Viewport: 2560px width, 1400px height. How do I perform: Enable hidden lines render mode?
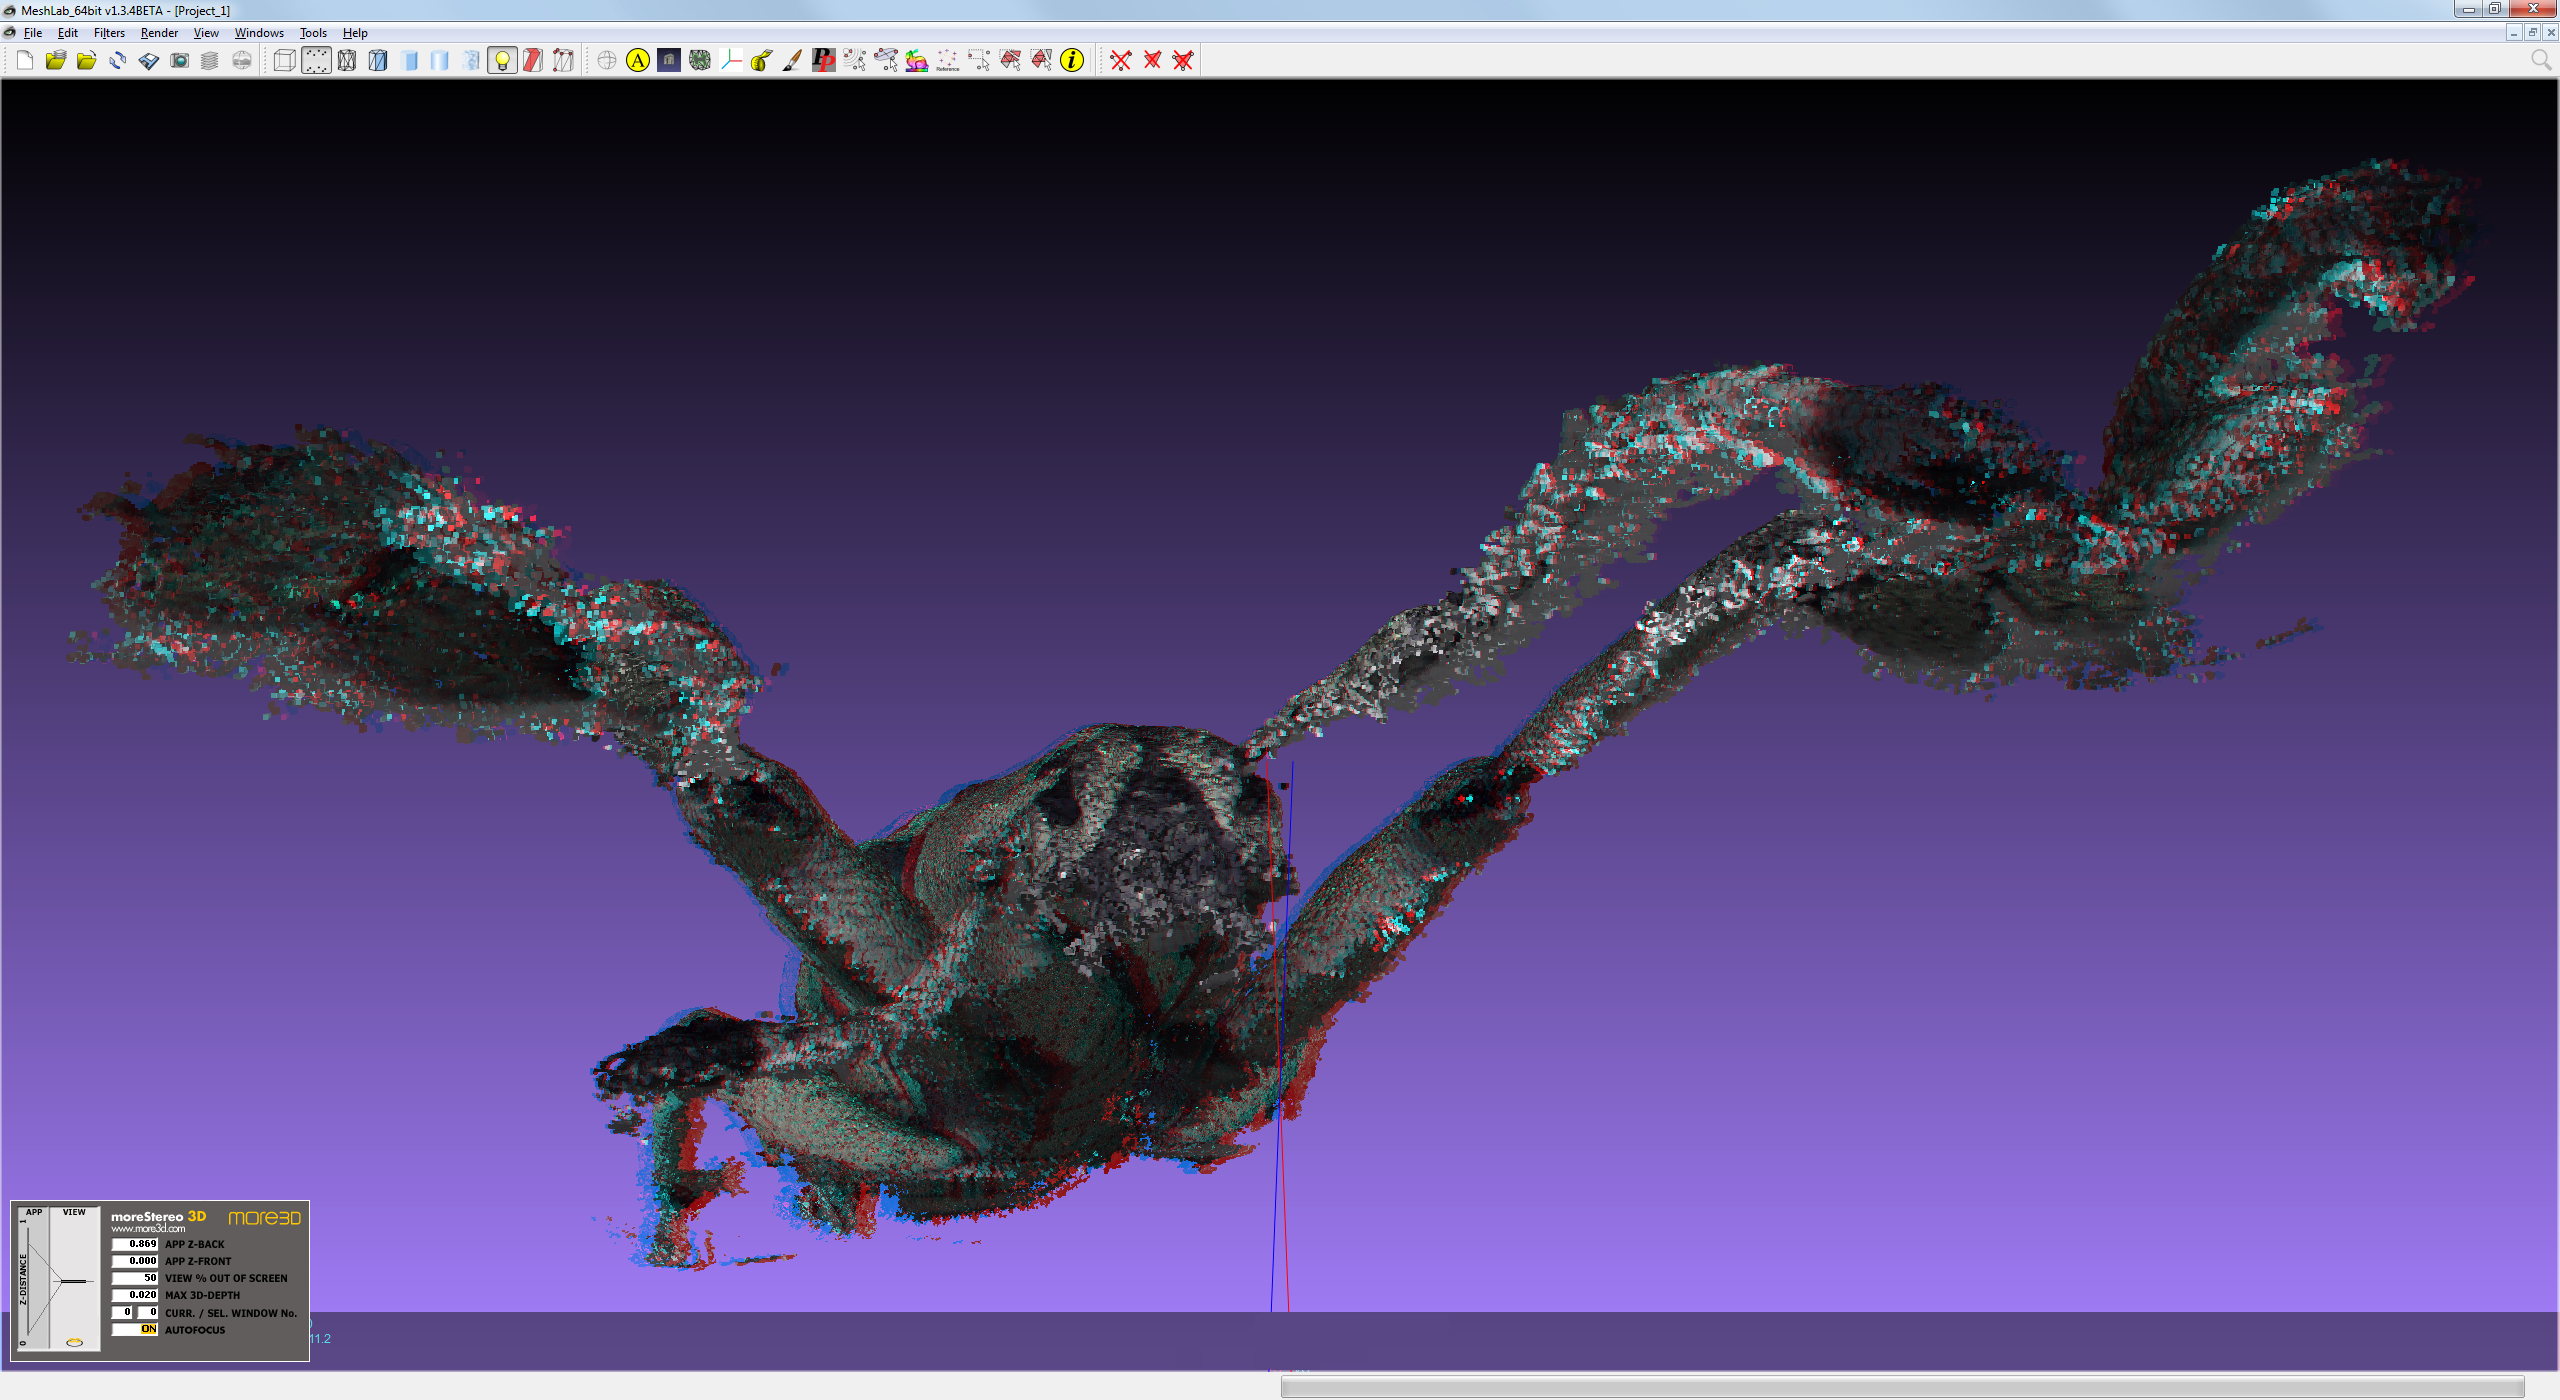tap(378, 61)
